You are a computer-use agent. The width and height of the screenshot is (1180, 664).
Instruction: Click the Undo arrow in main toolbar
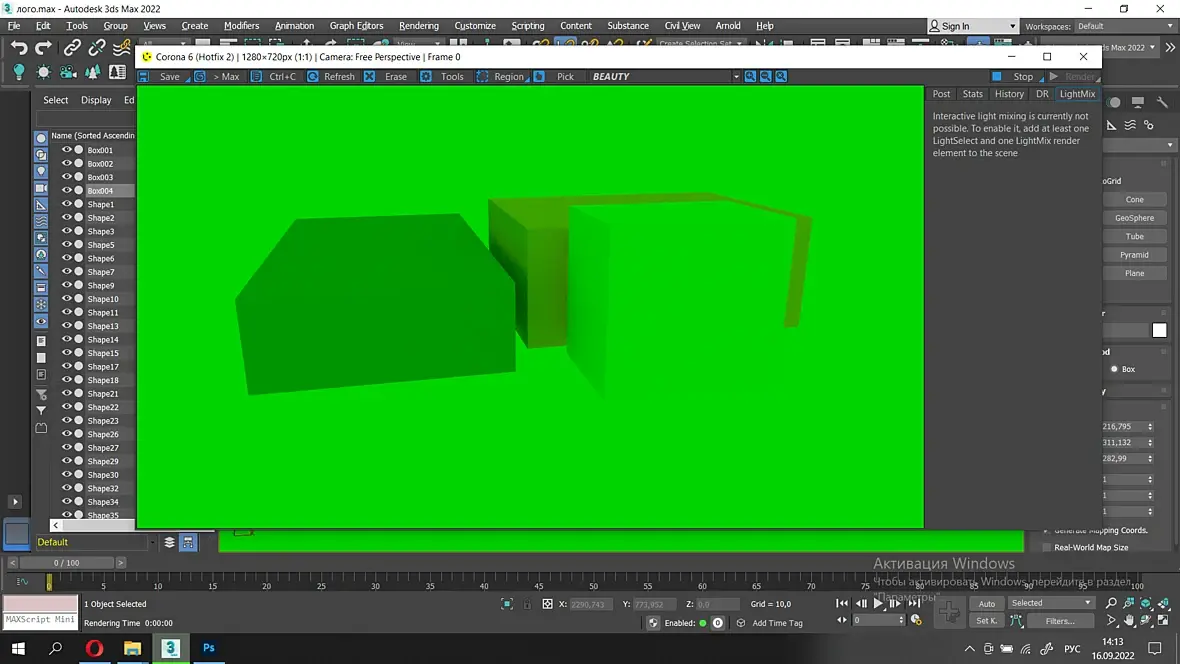point(18,48)
